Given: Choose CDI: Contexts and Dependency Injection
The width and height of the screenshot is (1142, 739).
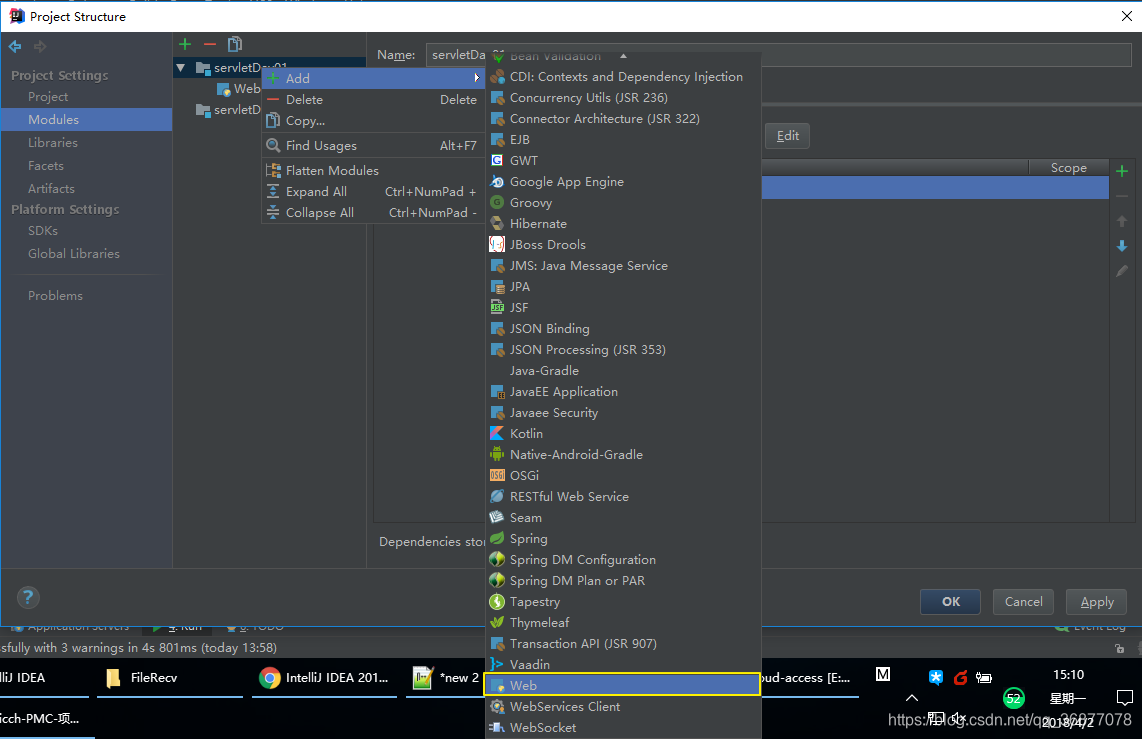Looking at the screenshot, I should (623, 76).
